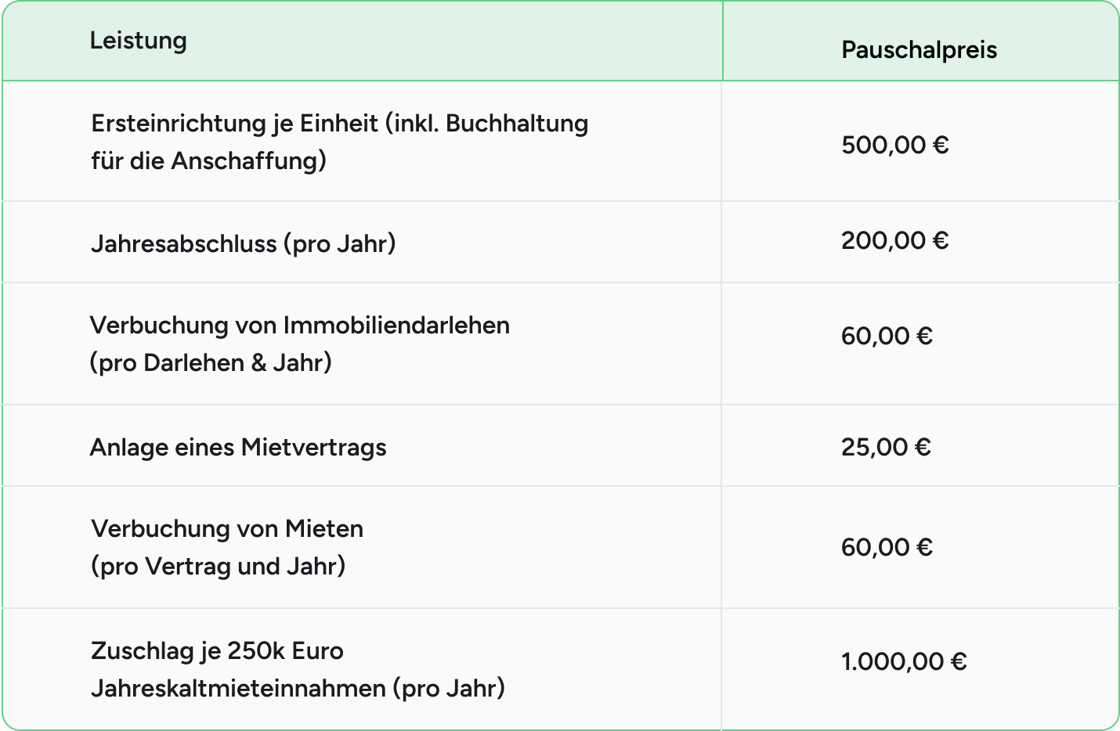Select the 'Verbuchung von Mieten' text
1120x731 pixels.
(x=227, y=528)
